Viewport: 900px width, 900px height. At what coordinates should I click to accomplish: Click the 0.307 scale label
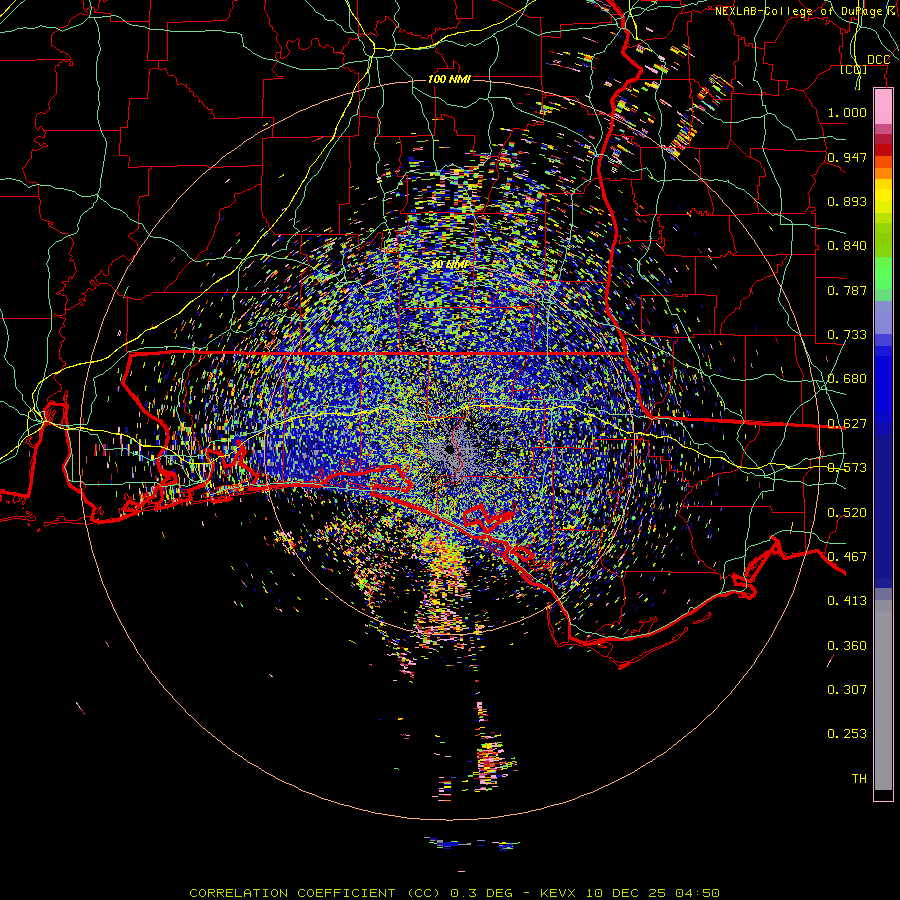[x=847, y=690]
